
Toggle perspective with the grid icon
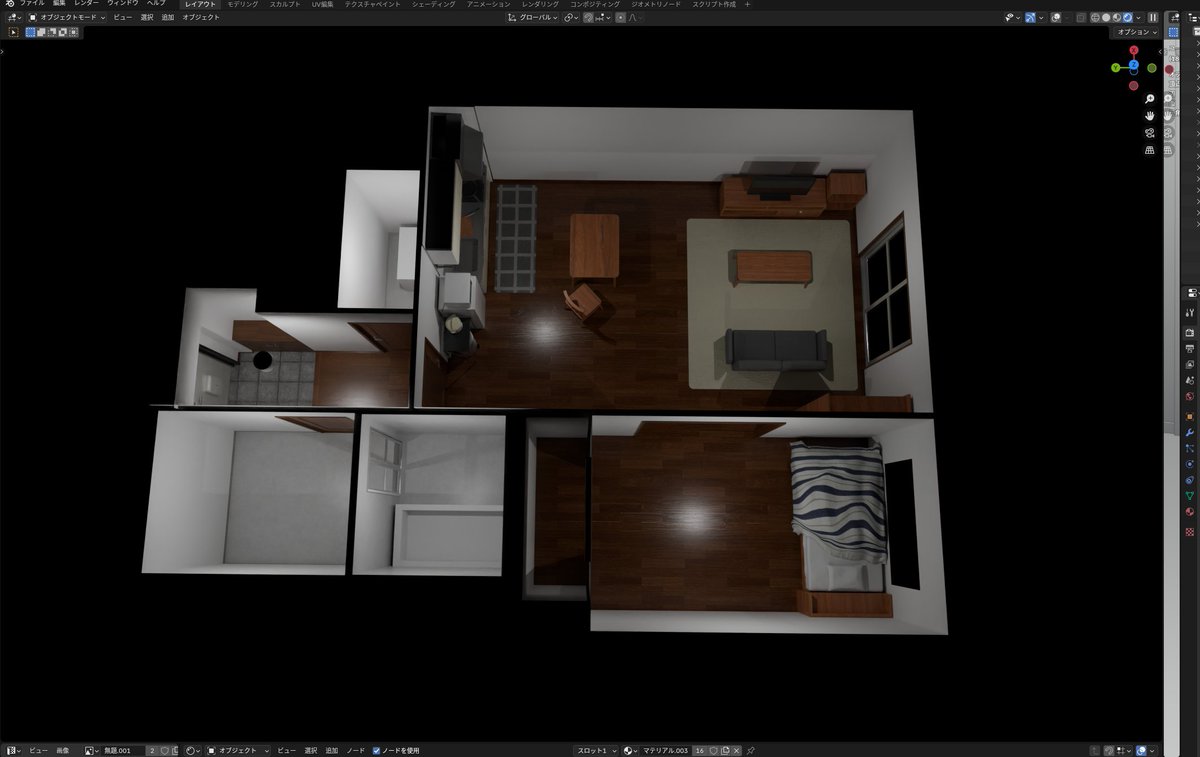click(x=1151, y=149)
